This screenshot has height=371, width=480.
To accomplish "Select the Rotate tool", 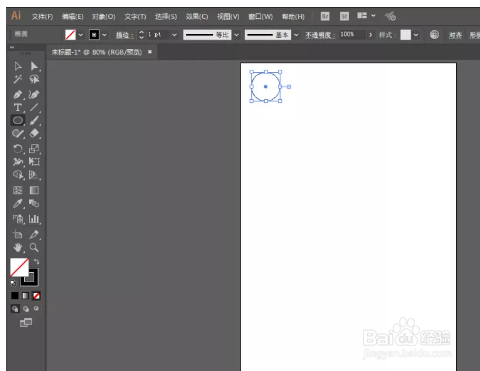I will [18, 149].
